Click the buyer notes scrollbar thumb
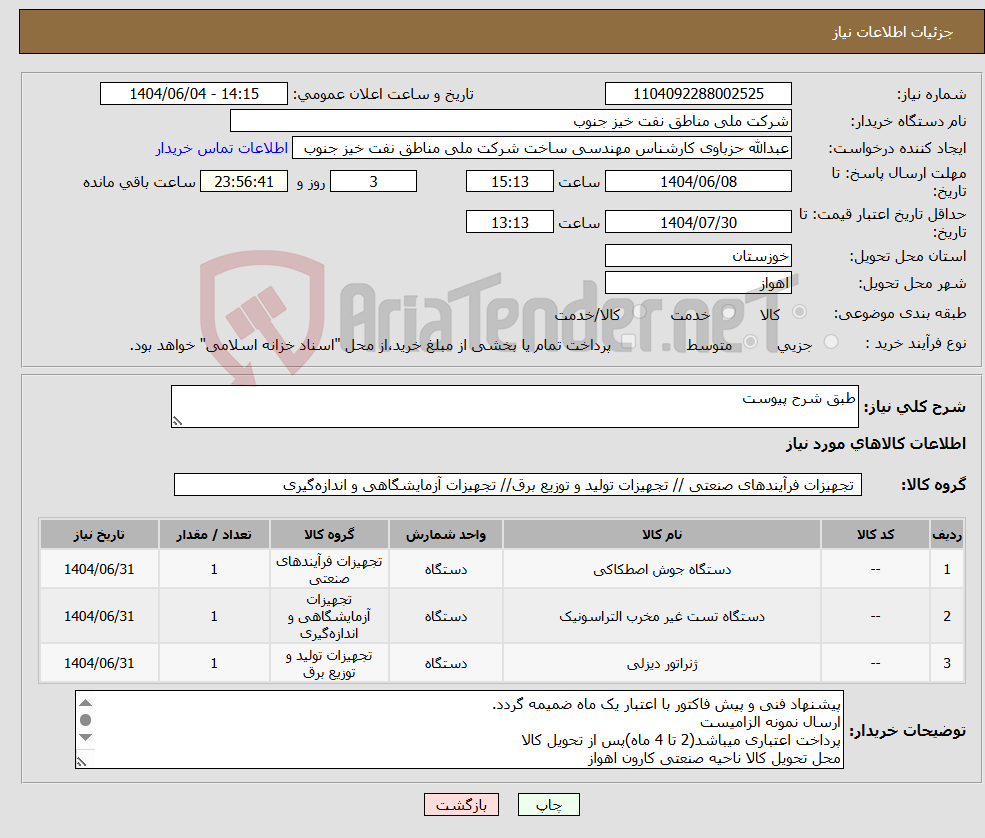This screenshot has height=838, width=985. [x=86, y=720]
